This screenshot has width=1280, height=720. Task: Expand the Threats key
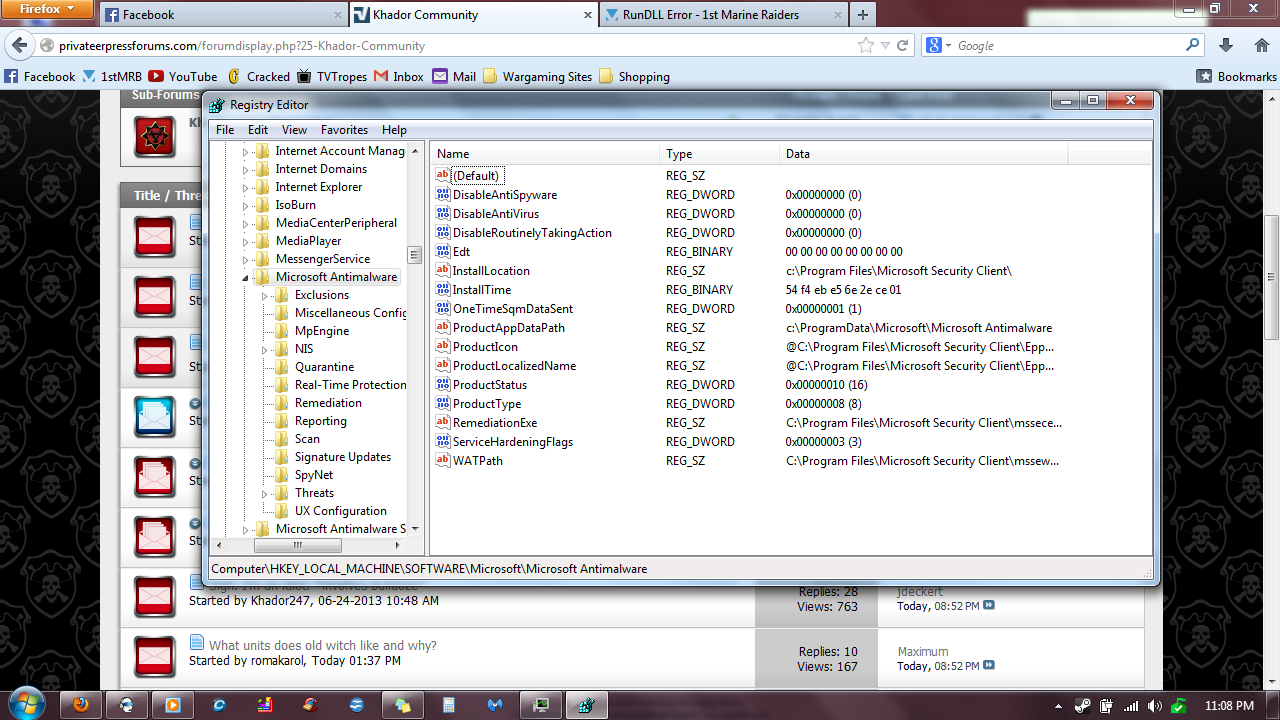[264, 493]
